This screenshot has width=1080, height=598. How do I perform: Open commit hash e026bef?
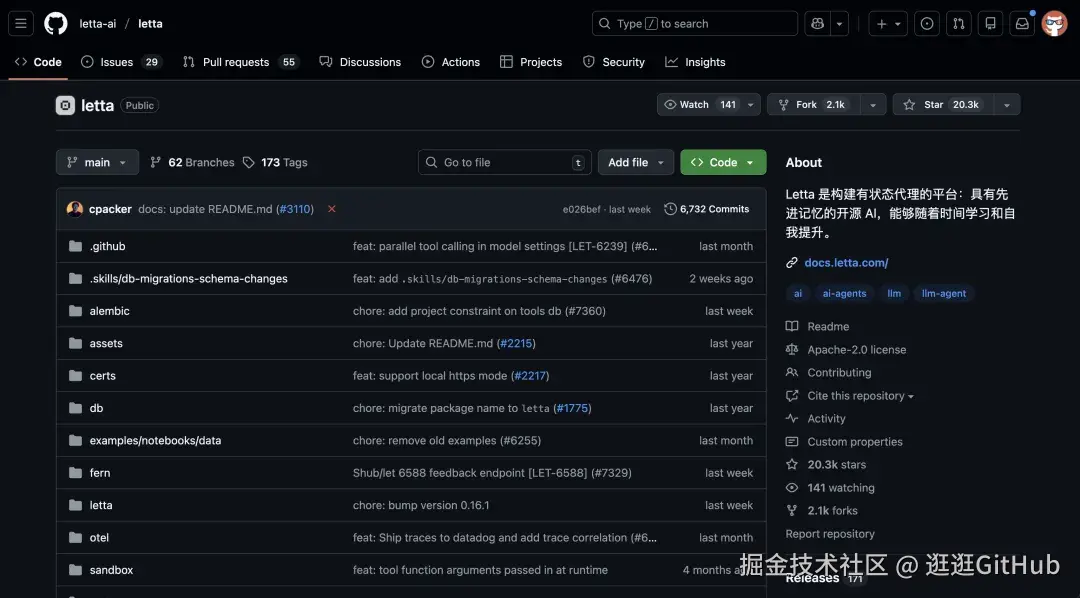581,209
